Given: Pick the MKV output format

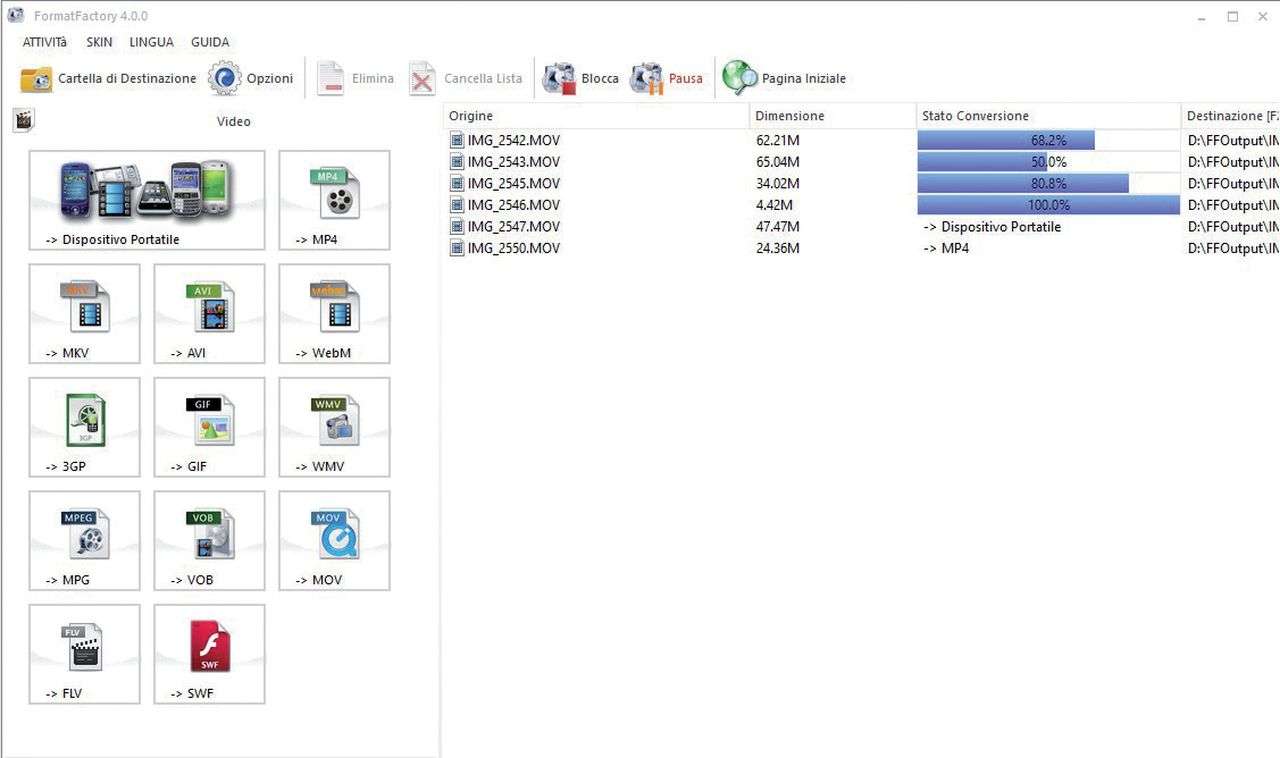Looking at the screenshot, I should [x=84, y=313].
